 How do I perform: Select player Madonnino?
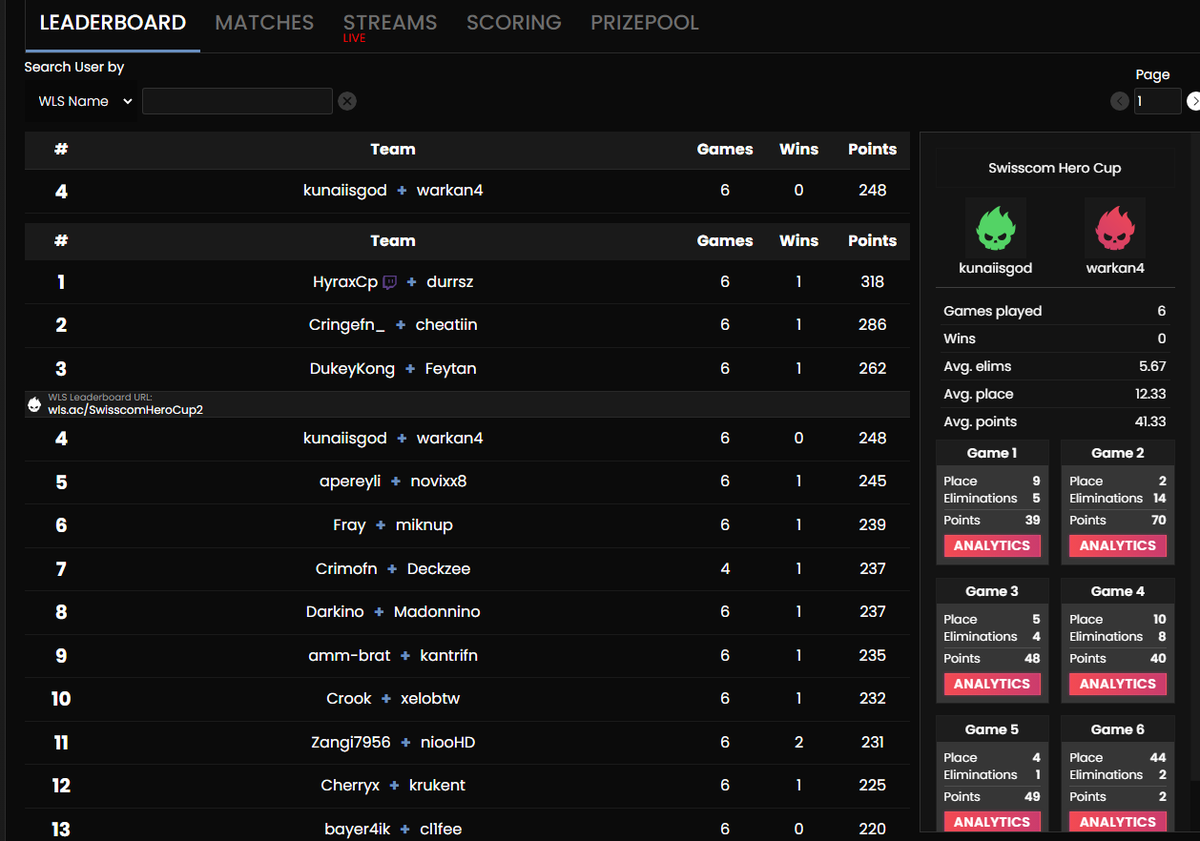[437, 612]
